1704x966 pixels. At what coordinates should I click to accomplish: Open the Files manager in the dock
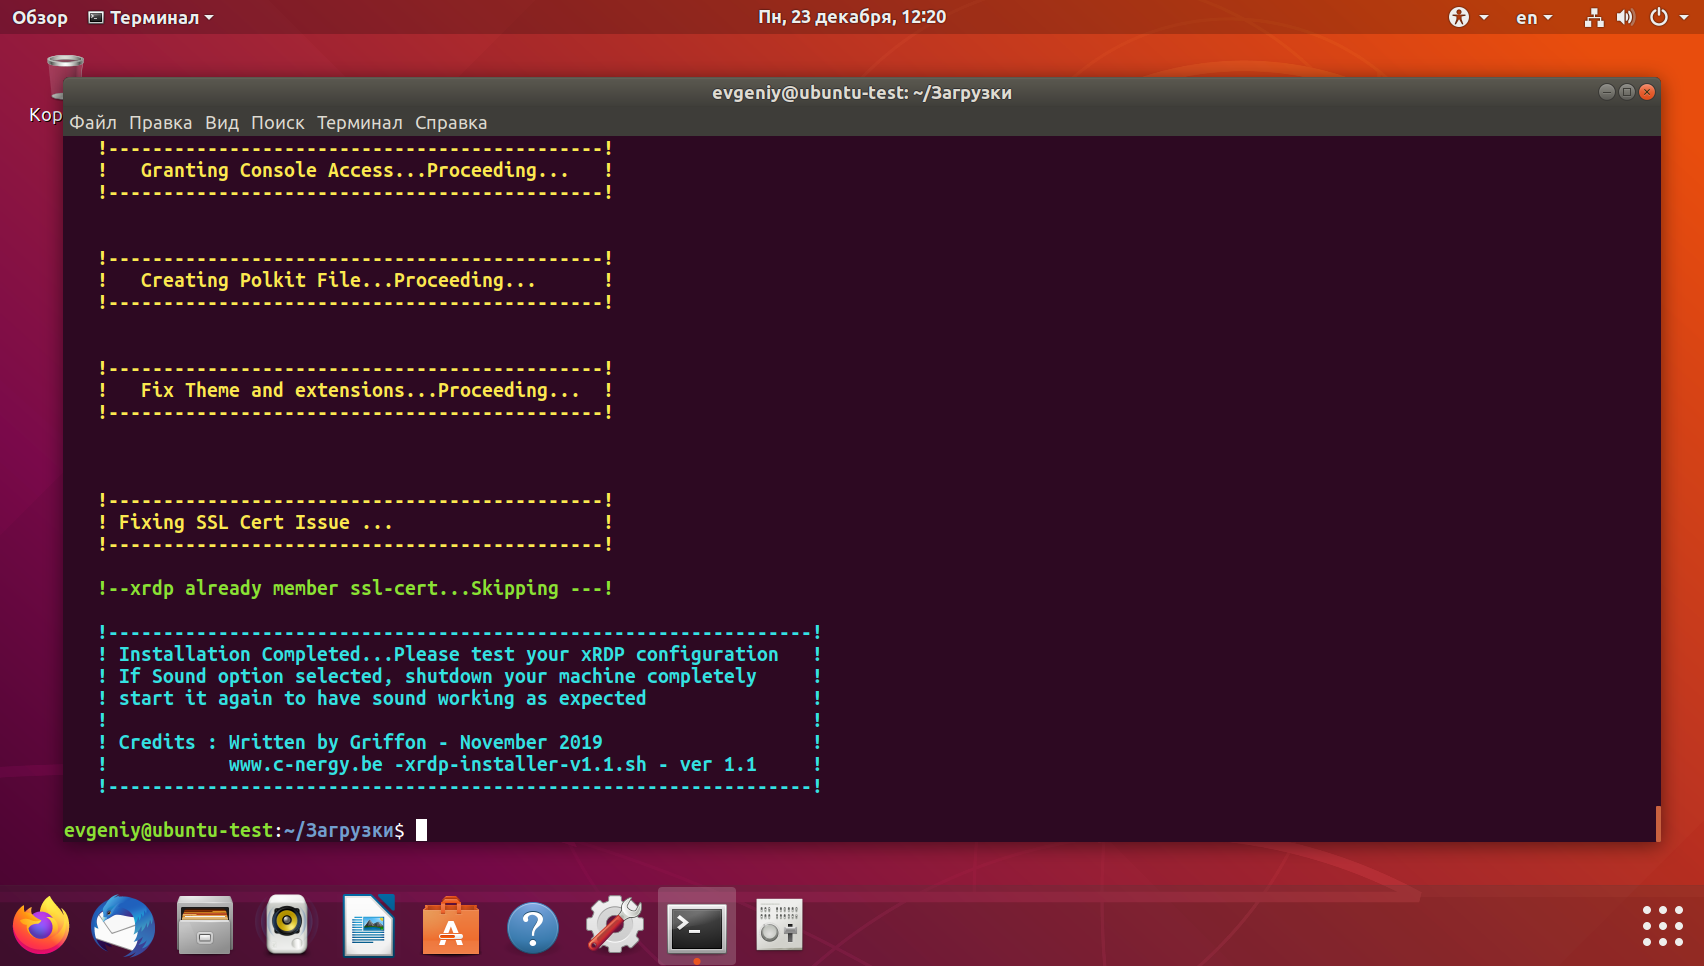[x=205, y=926]
